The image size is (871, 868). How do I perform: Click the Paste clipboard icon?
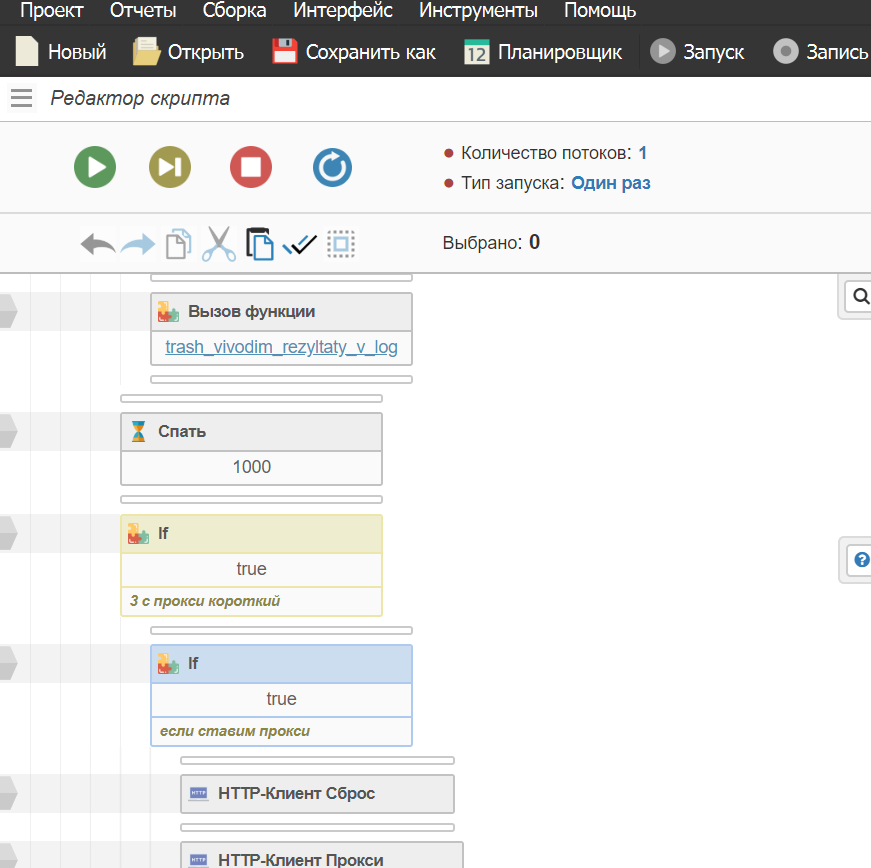coord(259,243)
